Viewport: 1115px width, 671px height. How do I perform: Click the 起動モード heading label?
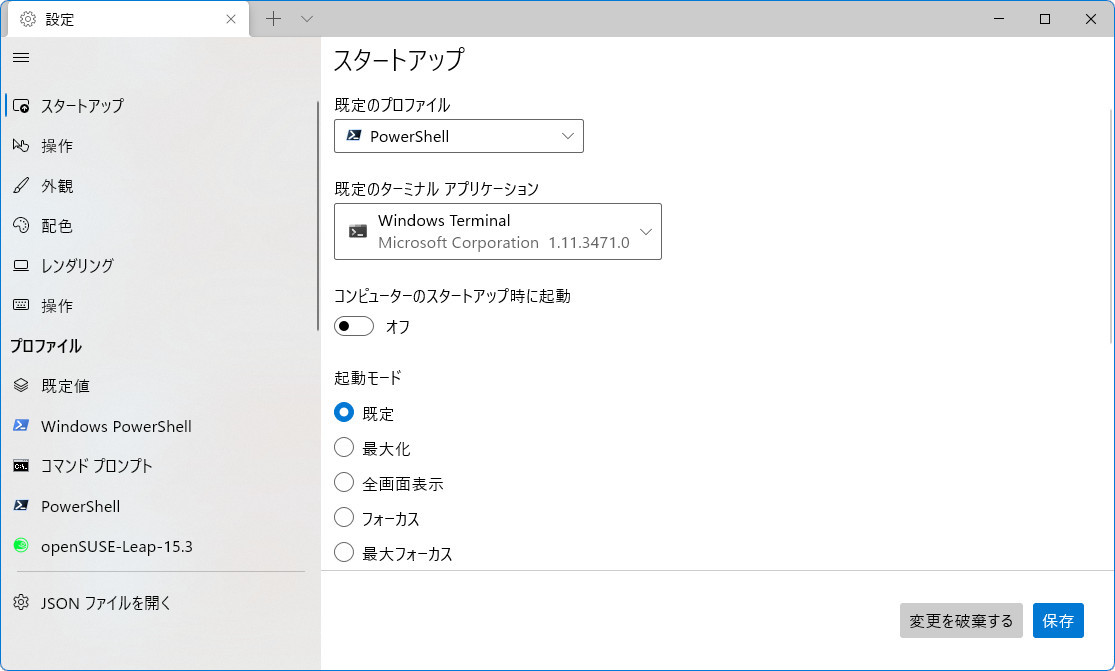pyautogui.click(x=368, y=377)
